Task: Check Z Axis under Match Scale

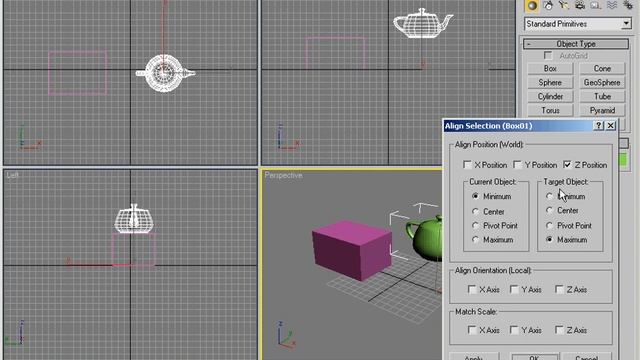Action: click(x=559, y=330)
